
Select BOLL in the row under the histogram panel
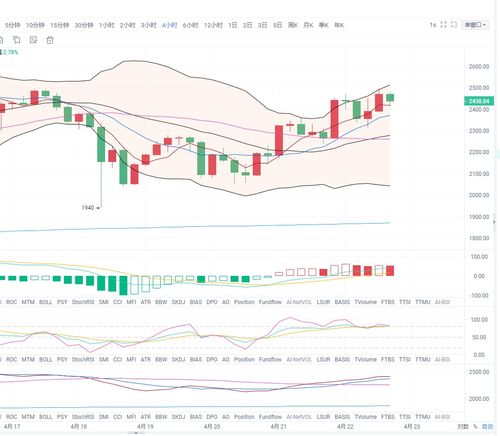point(46,302)
